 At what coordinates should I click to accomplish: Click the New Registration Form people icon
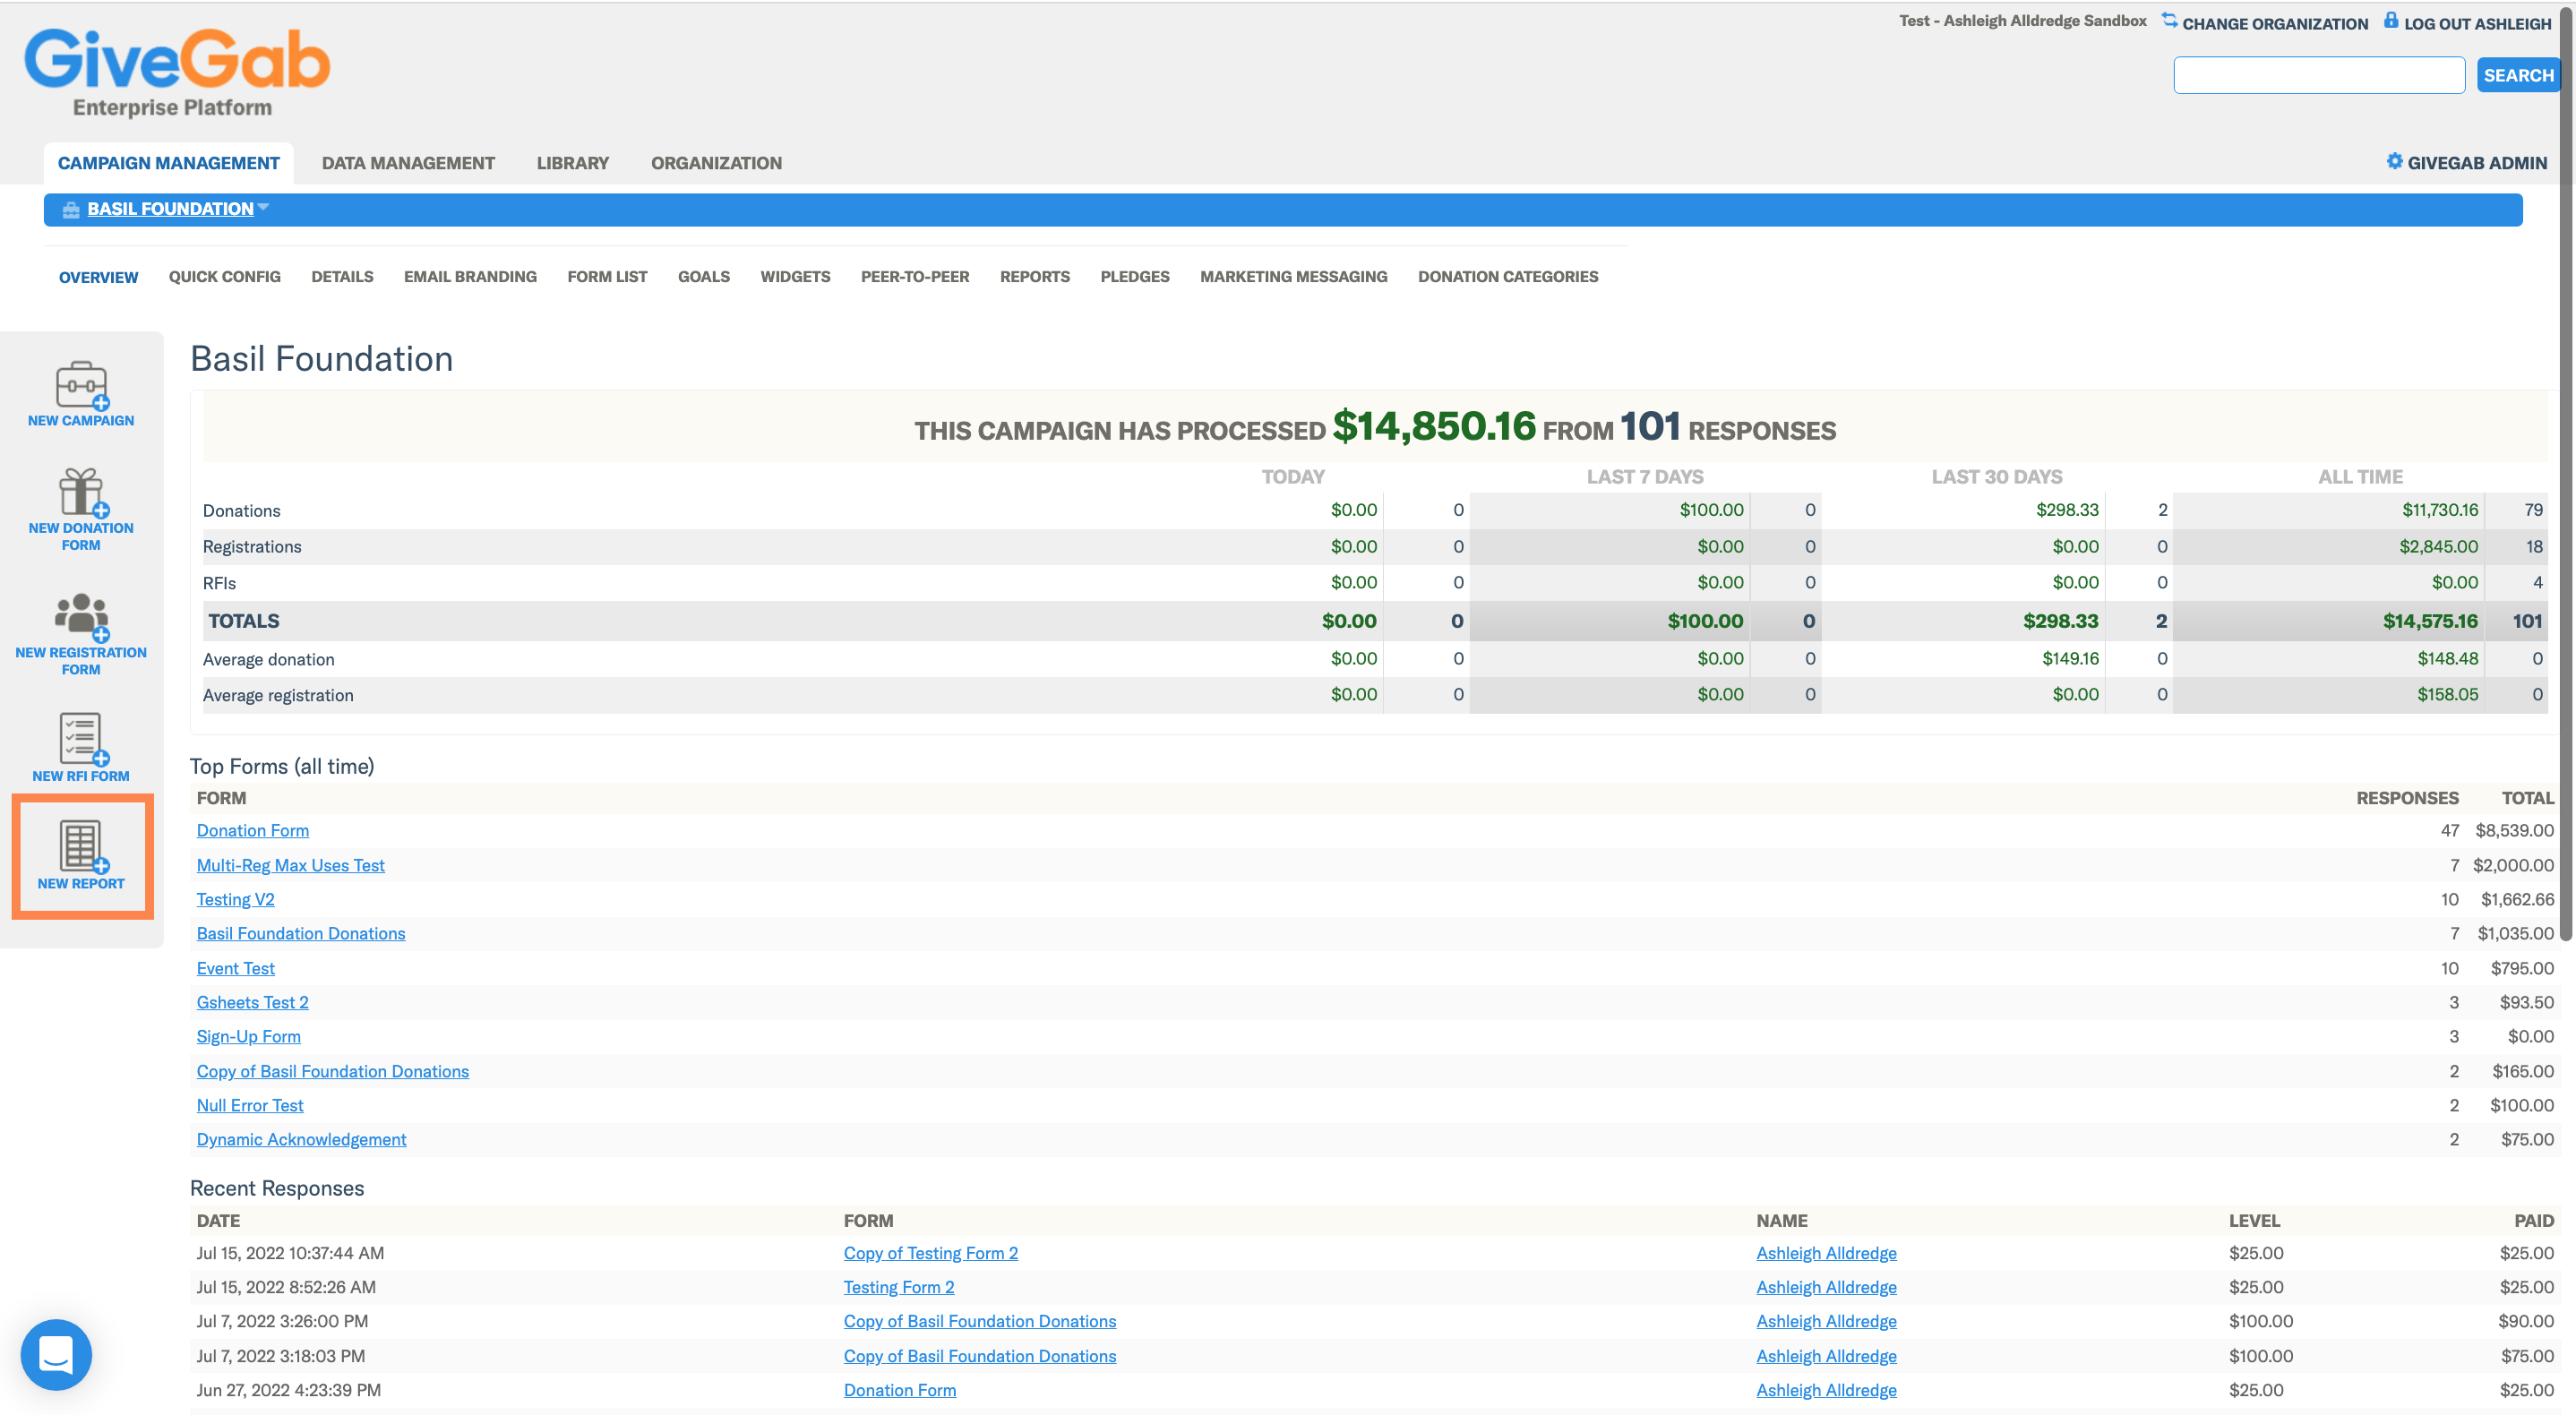(x=81, y=617)
